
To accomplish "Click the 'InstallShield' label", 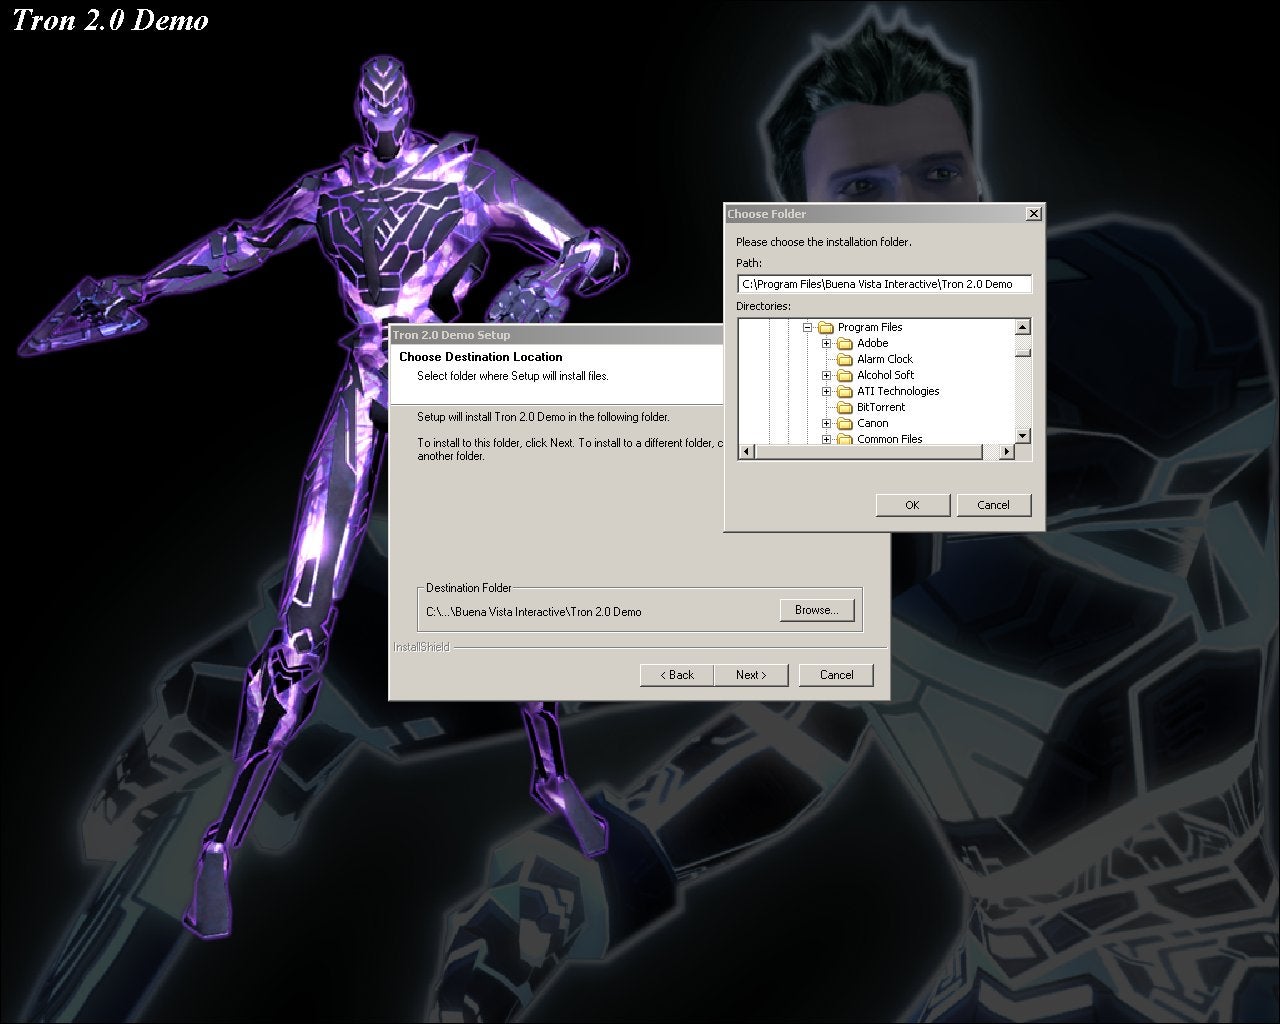I will (422, 647).
